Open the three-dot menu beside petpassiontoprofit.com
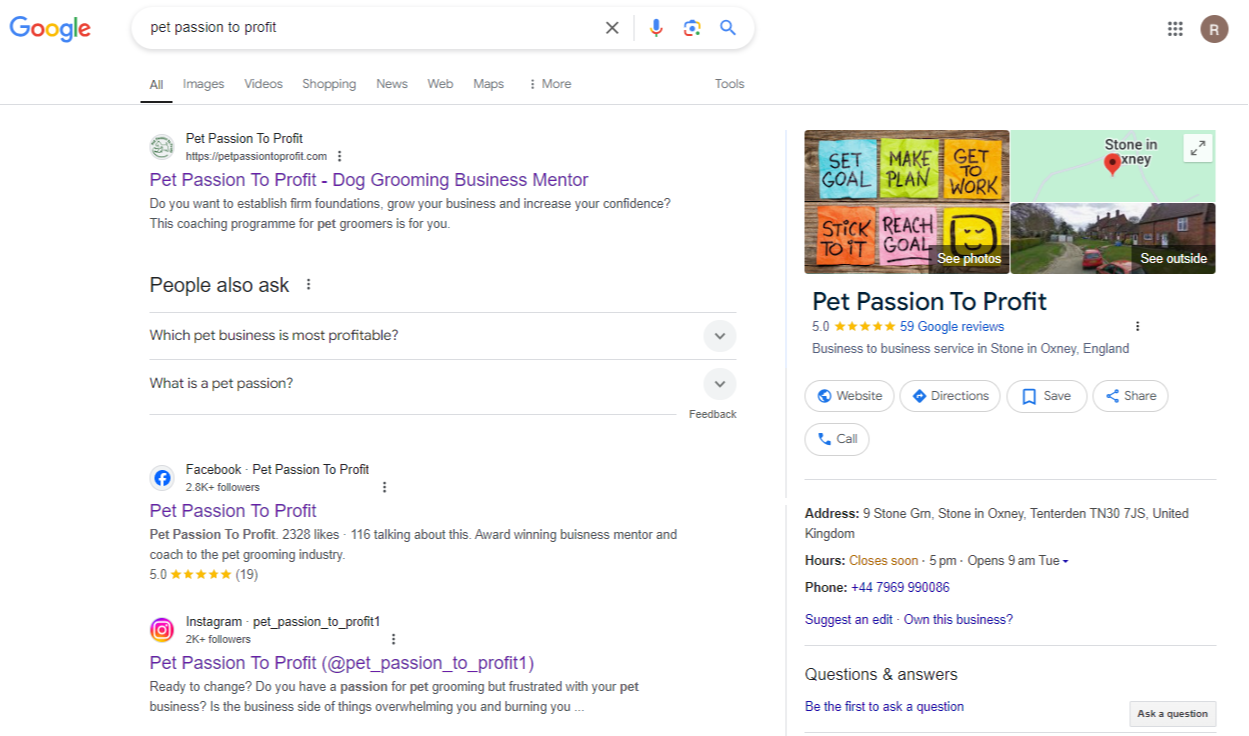The height and width of the screenshot is (736, 1249). tap(340, 156)
